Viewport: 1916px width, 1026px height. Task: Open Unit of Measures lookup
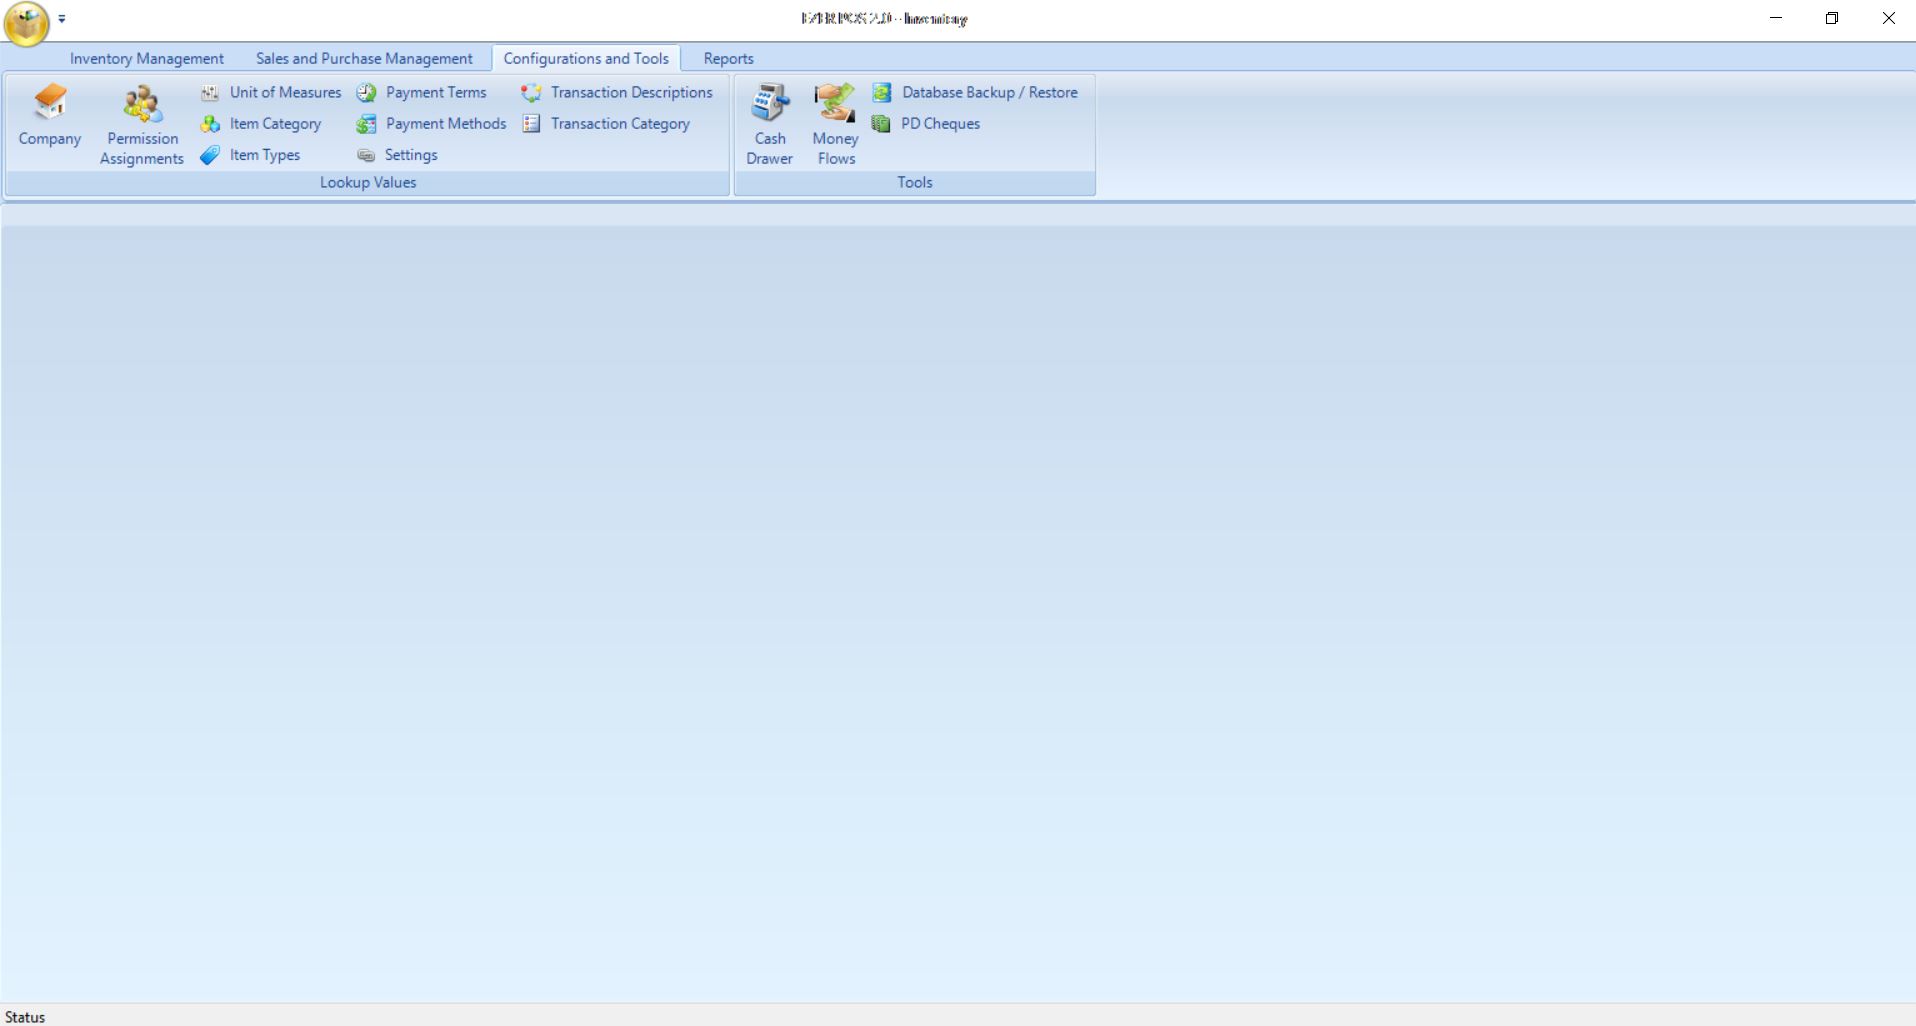click(x=271, y=92)
